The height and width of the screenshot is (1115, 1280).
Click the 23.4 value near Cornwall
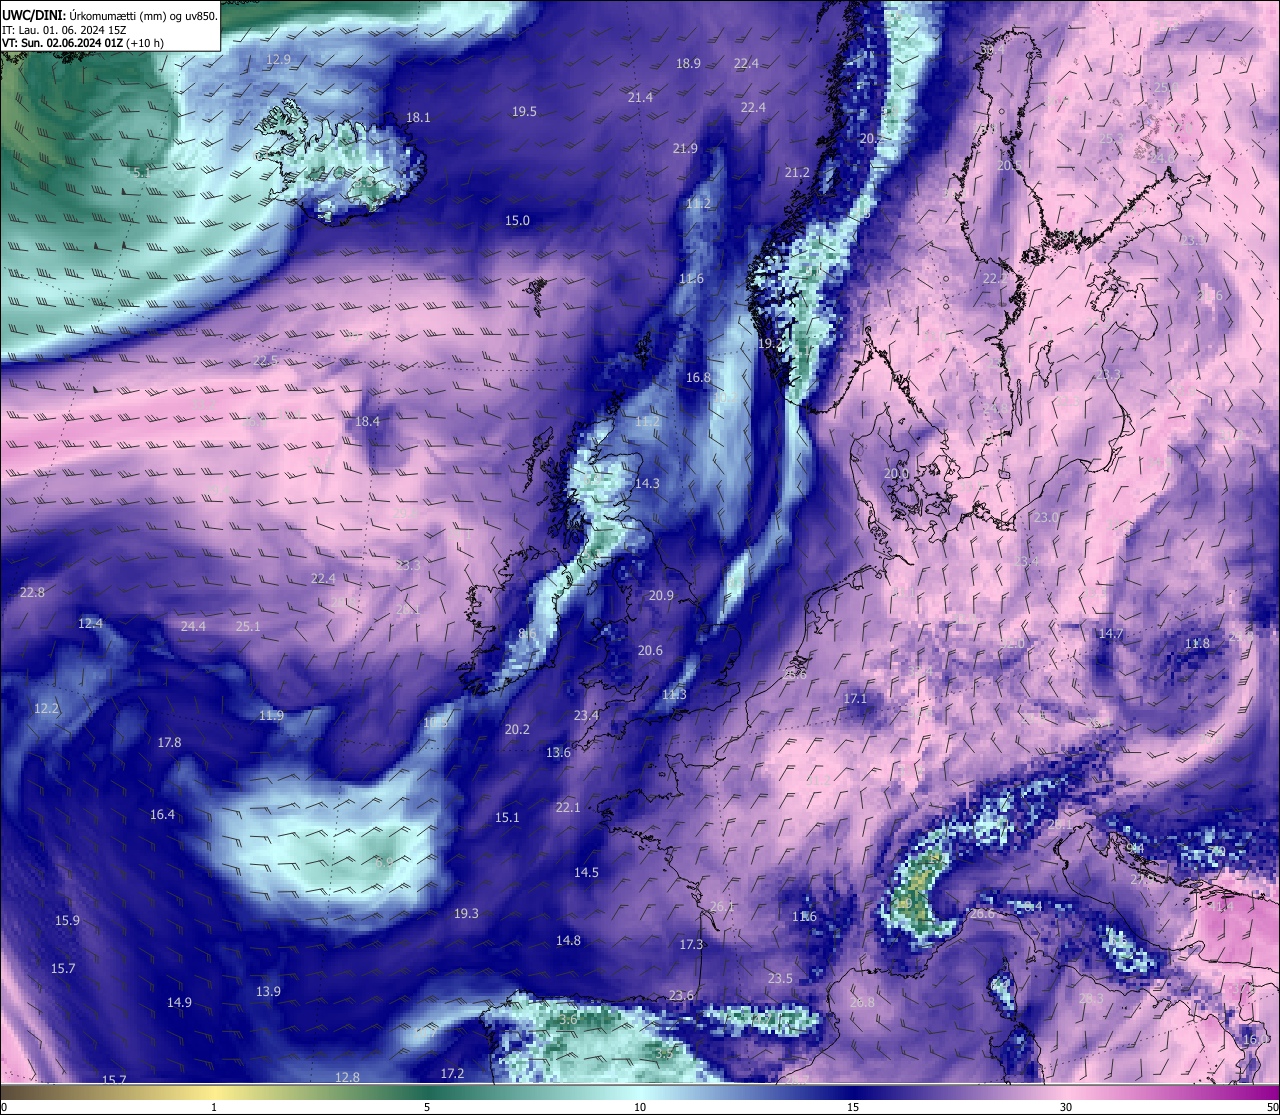[586, 716]
